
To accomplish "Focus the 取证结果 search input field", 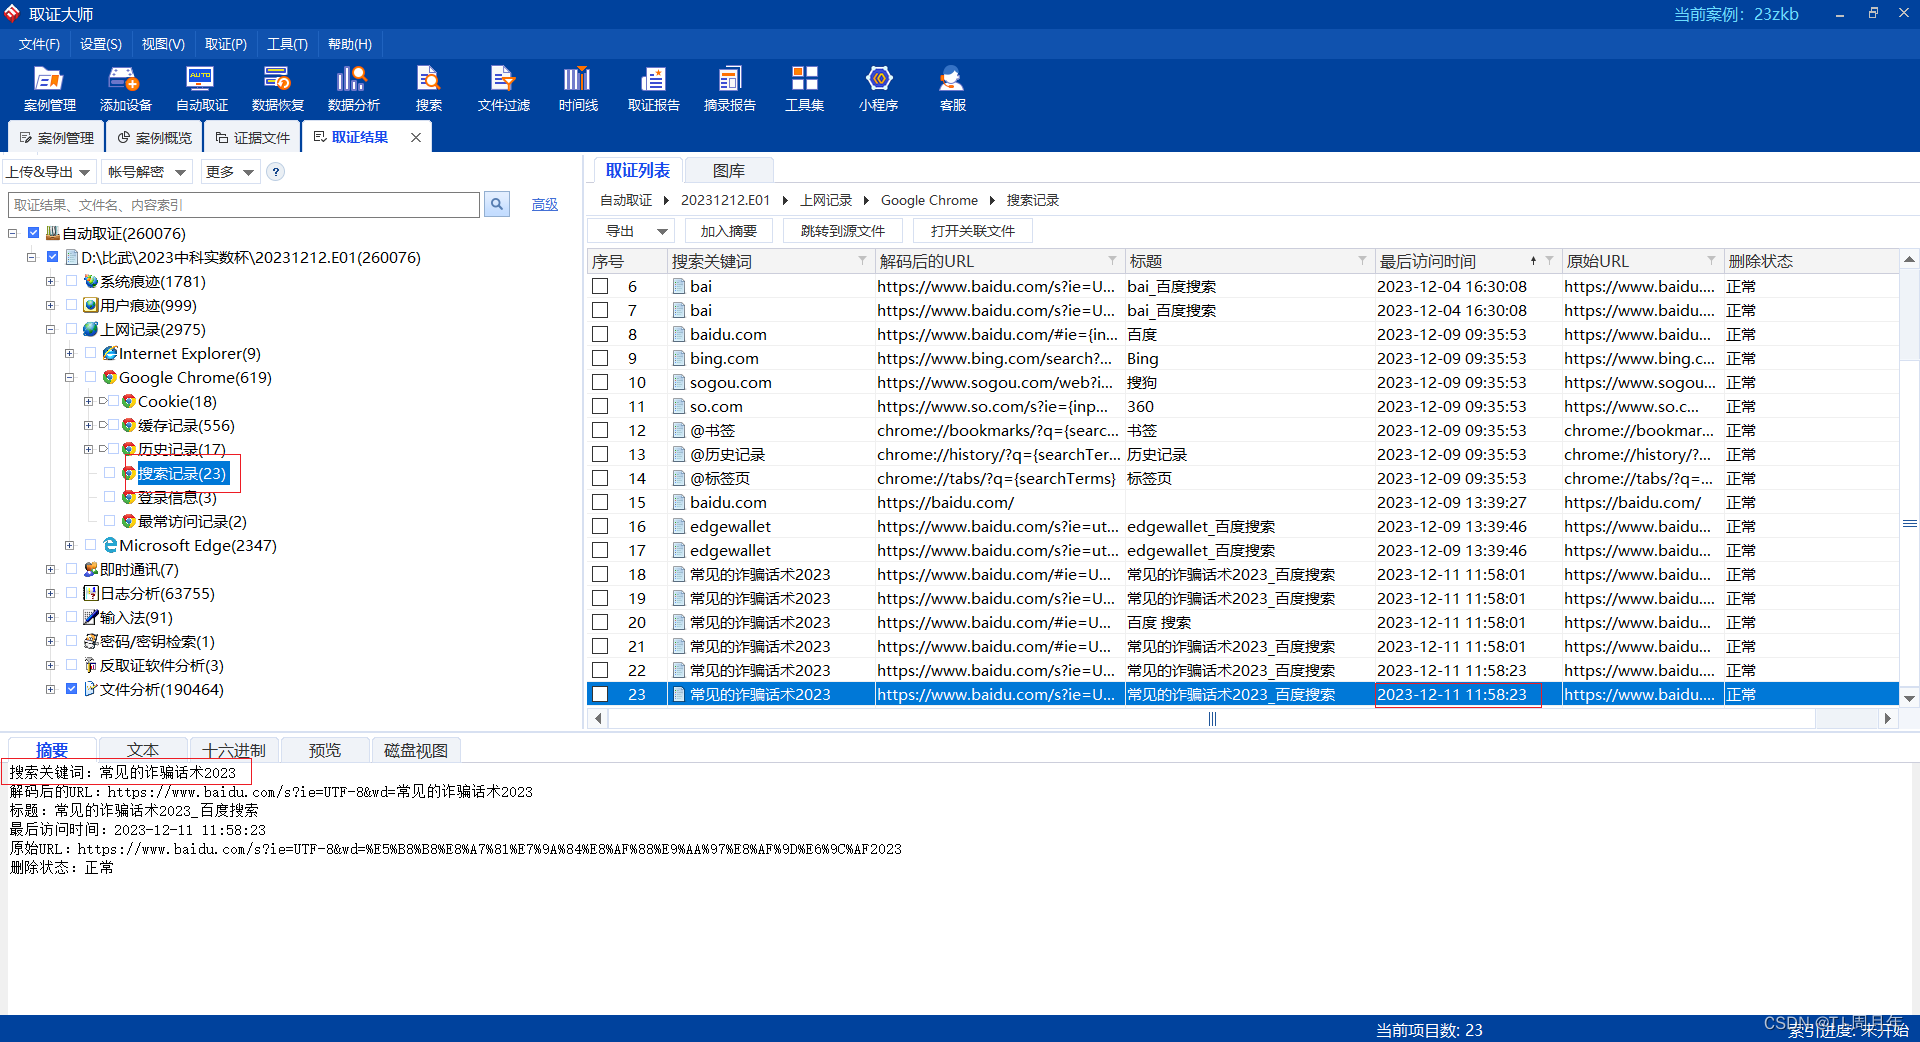I will (244, 205).
